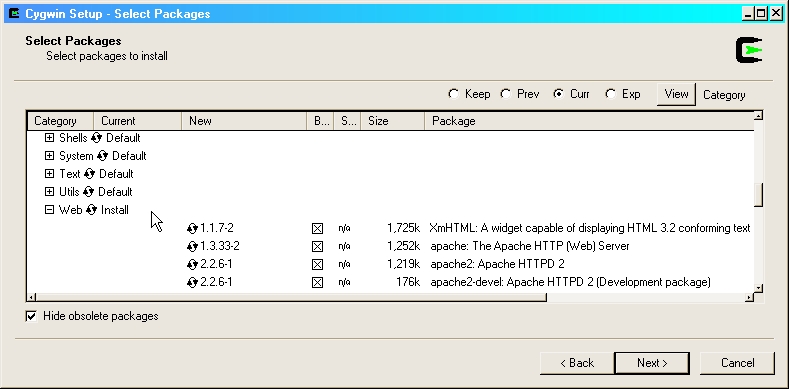Click the Back button
The height and width of the screenshot is (389, 789).
(x=577, y=363)
